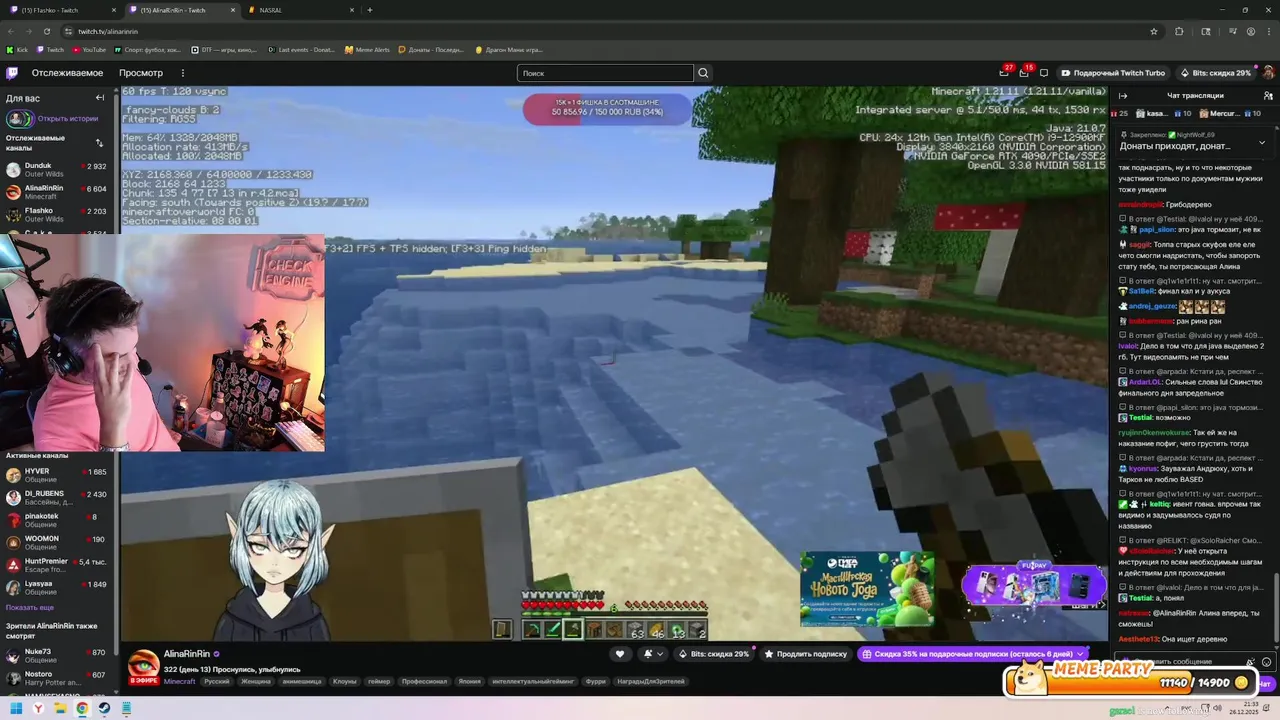1280x720 pixels.
Task: Click the Клоуны stream tag
Action: pos(345,681)
